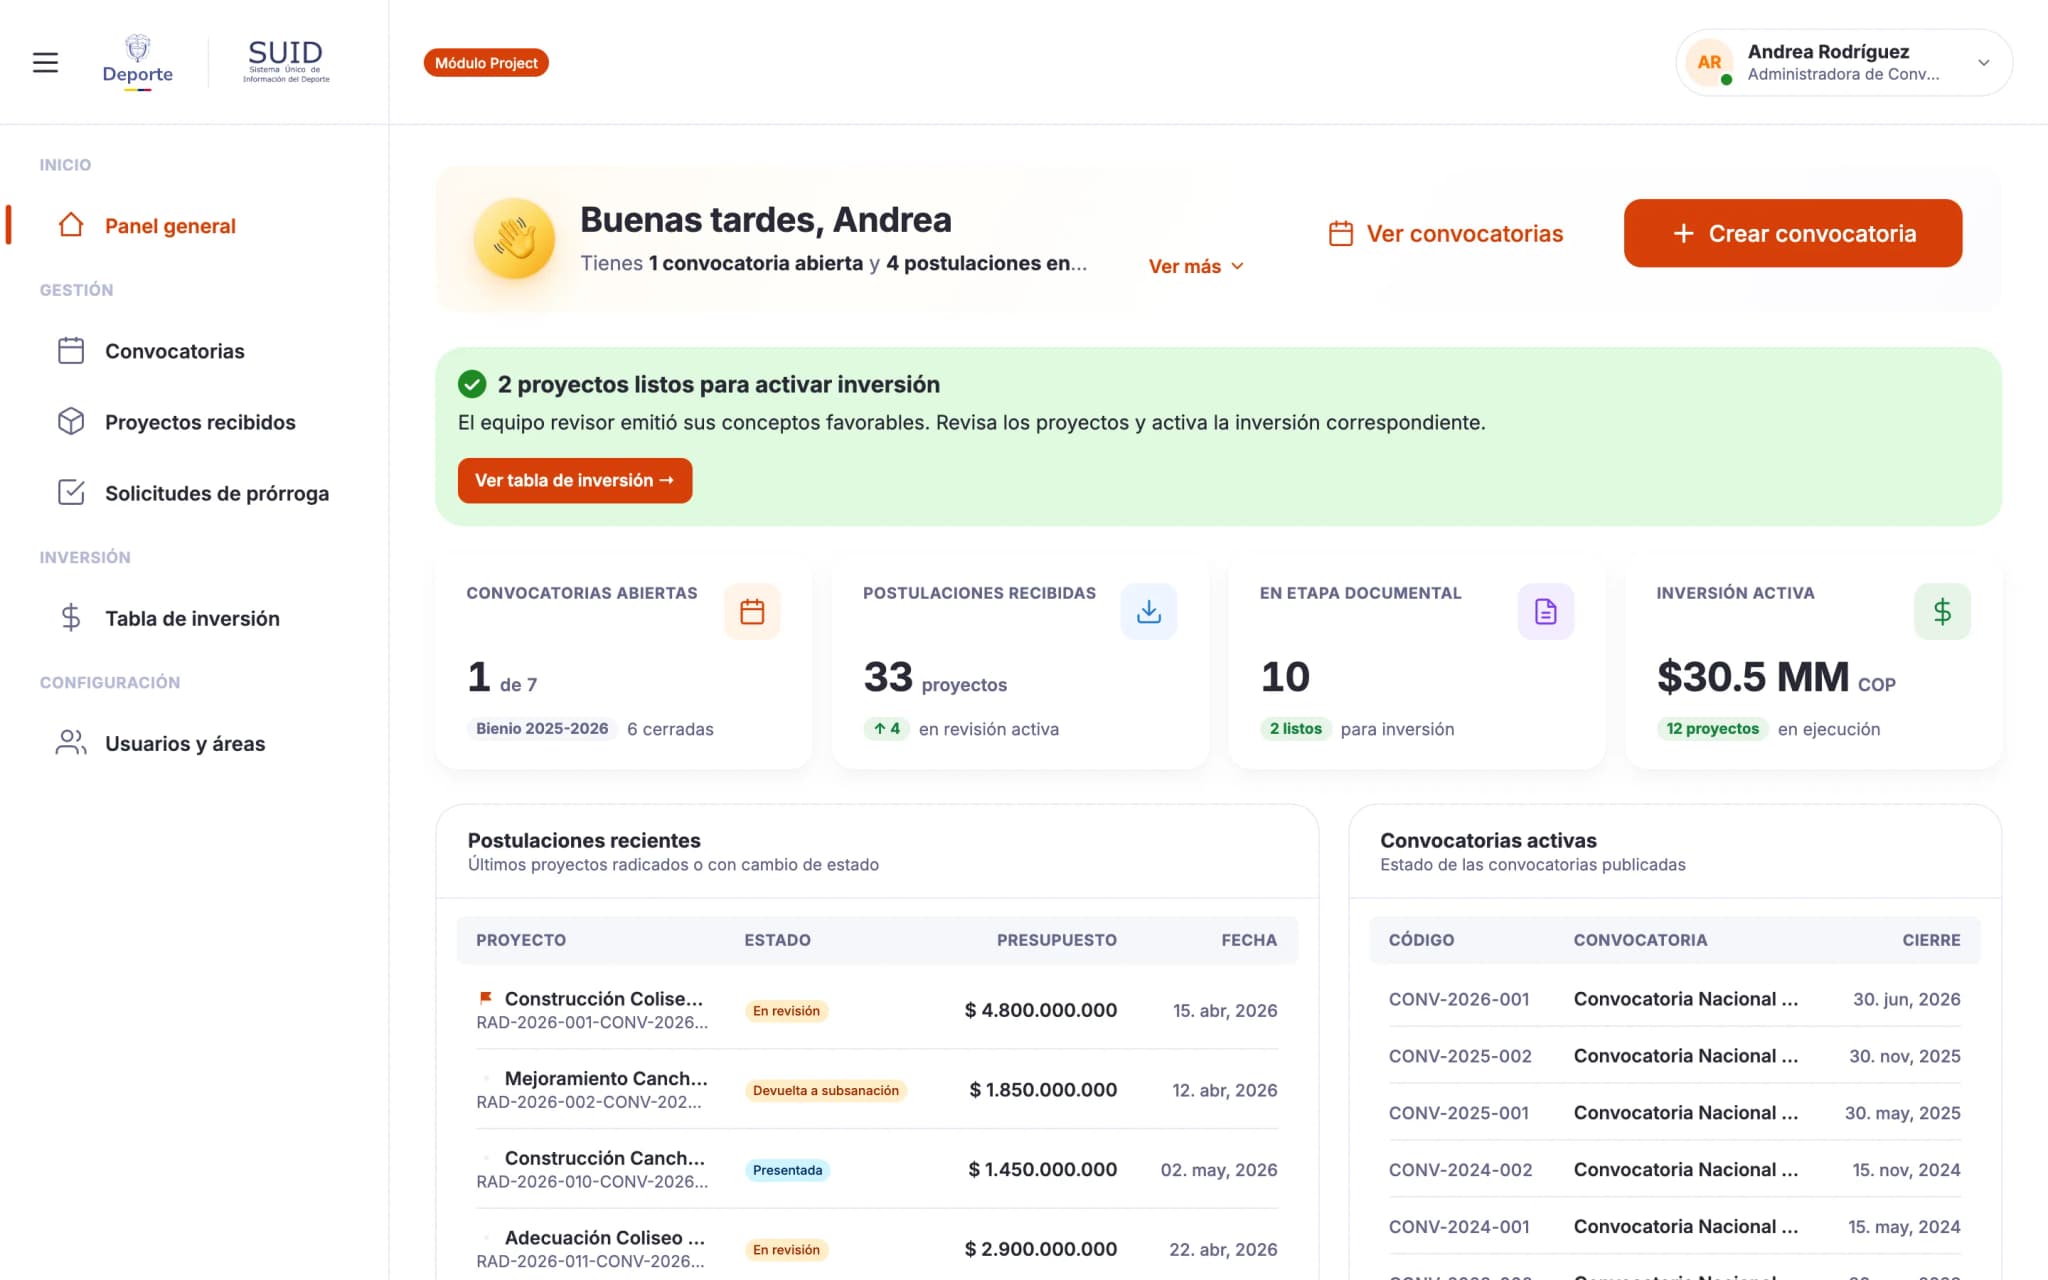Click budget $ 1.450.000.000 cell
This screenshot has height=1280, width=2048.
(1042, 1169)
